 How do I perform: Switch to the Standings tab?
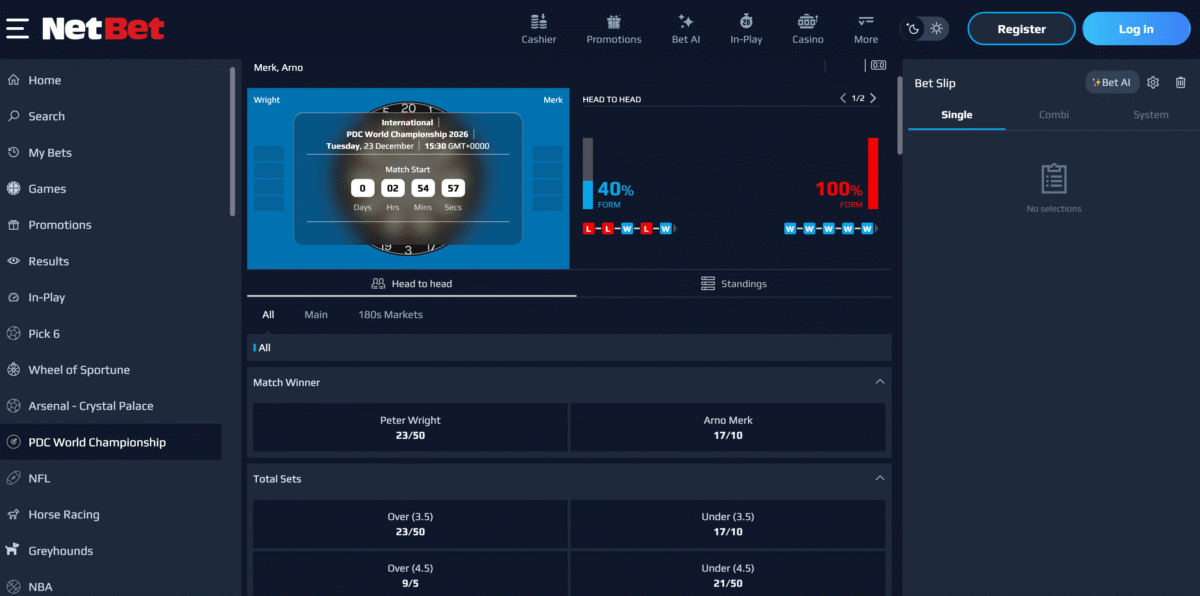(734, 284)
